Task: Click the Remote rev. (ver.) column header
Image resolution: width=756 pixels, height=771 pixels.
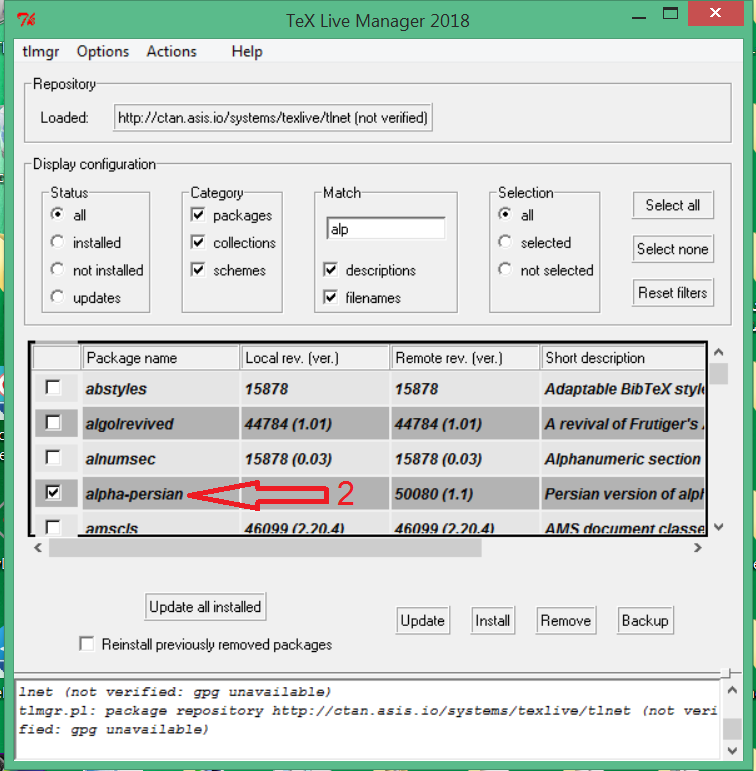Action: coord(465,357)
